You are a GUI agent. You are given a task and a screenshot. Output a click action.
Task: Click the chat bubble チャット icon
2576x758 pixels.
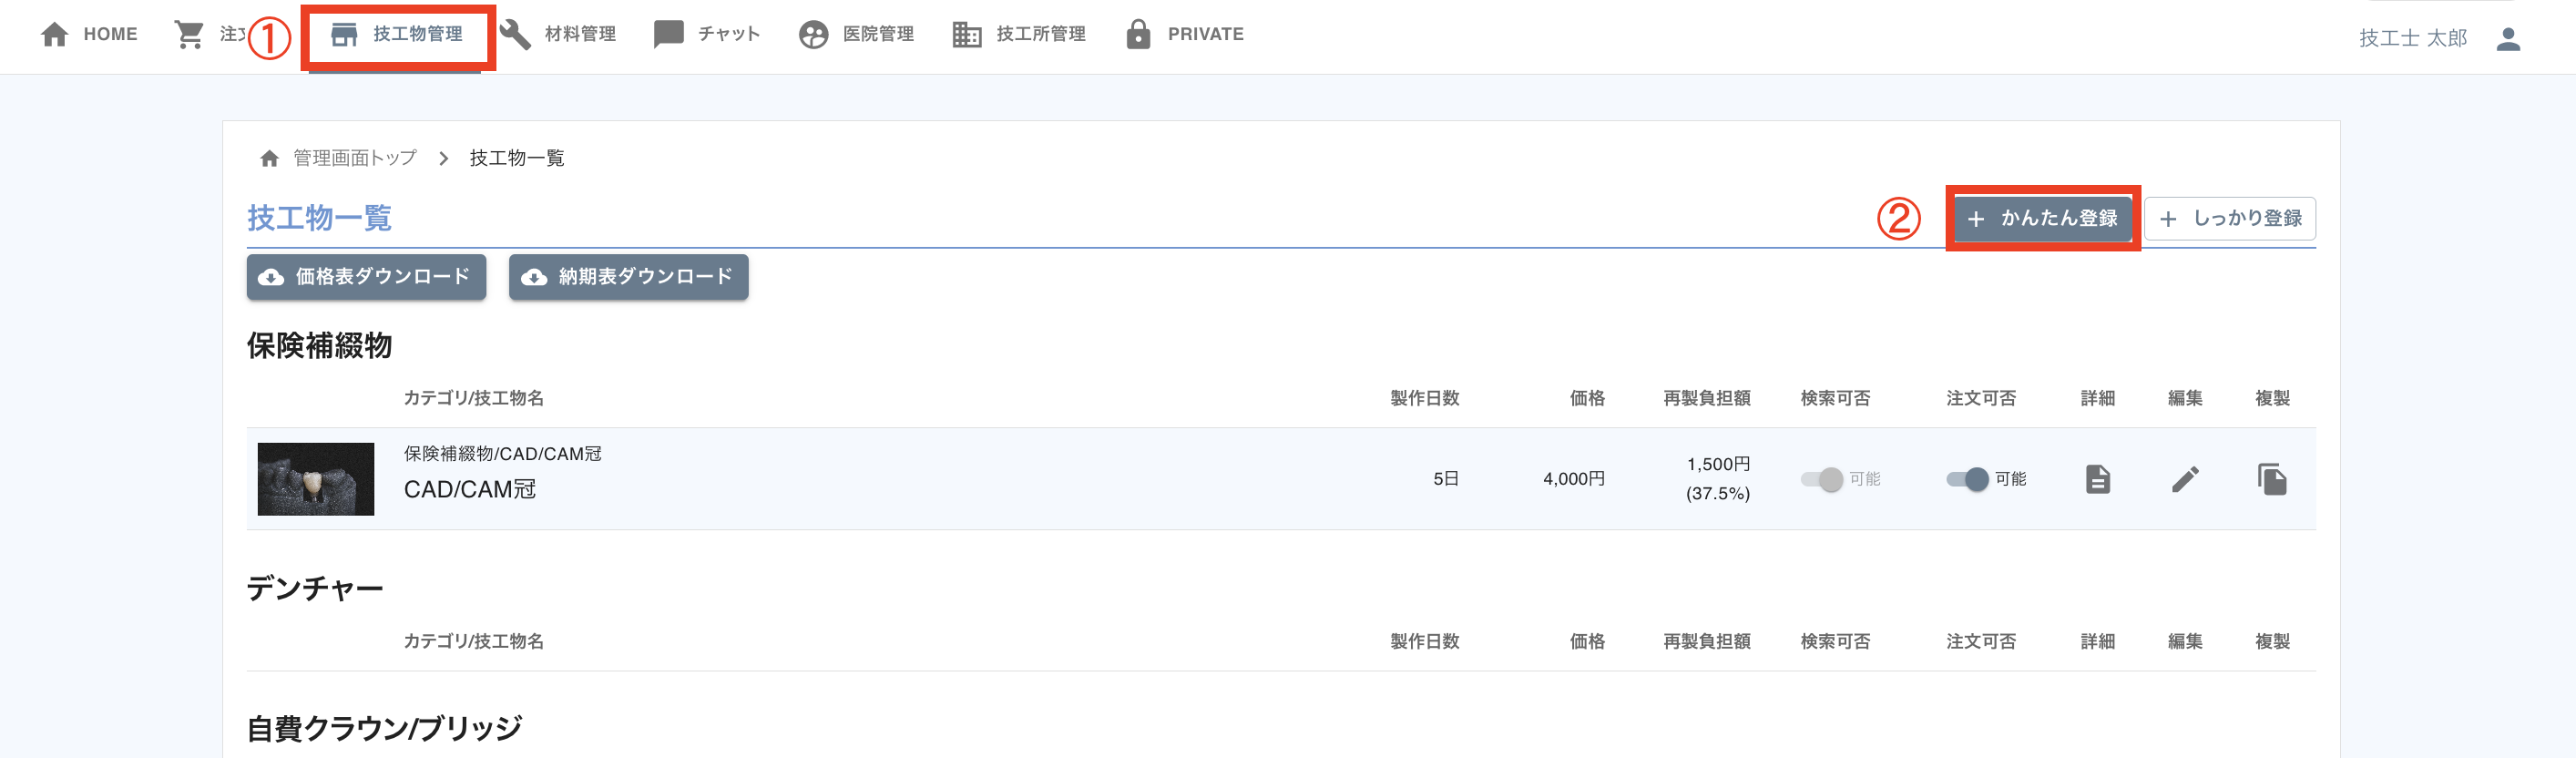(x=668, y=34)
